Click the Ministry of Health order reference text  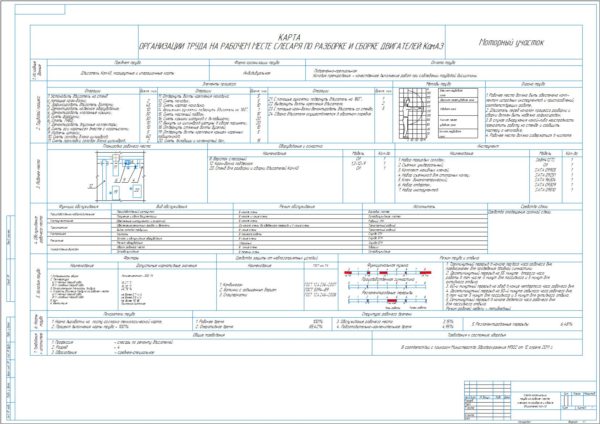point(477,347)
